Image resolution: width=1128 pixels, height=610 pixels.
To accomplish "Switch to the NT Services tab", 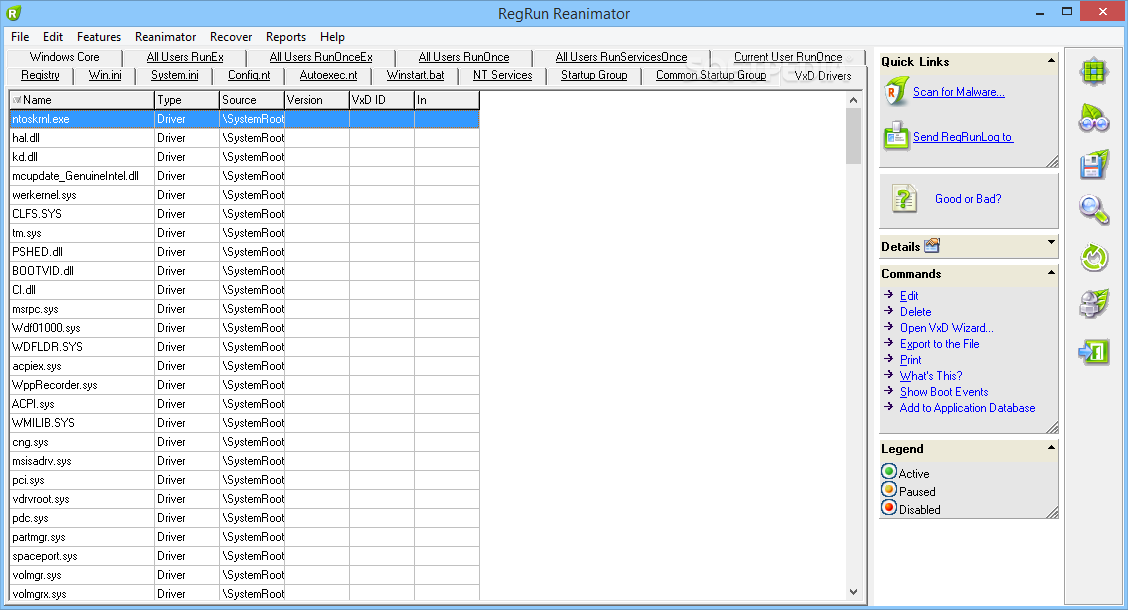I will point(502,75).
